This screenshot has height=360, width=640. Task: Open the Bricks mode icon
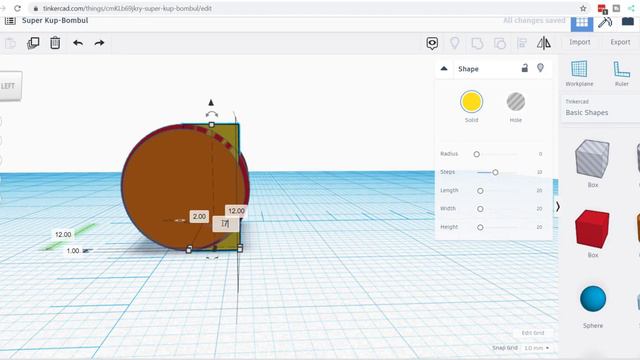(x=628, y=21)
